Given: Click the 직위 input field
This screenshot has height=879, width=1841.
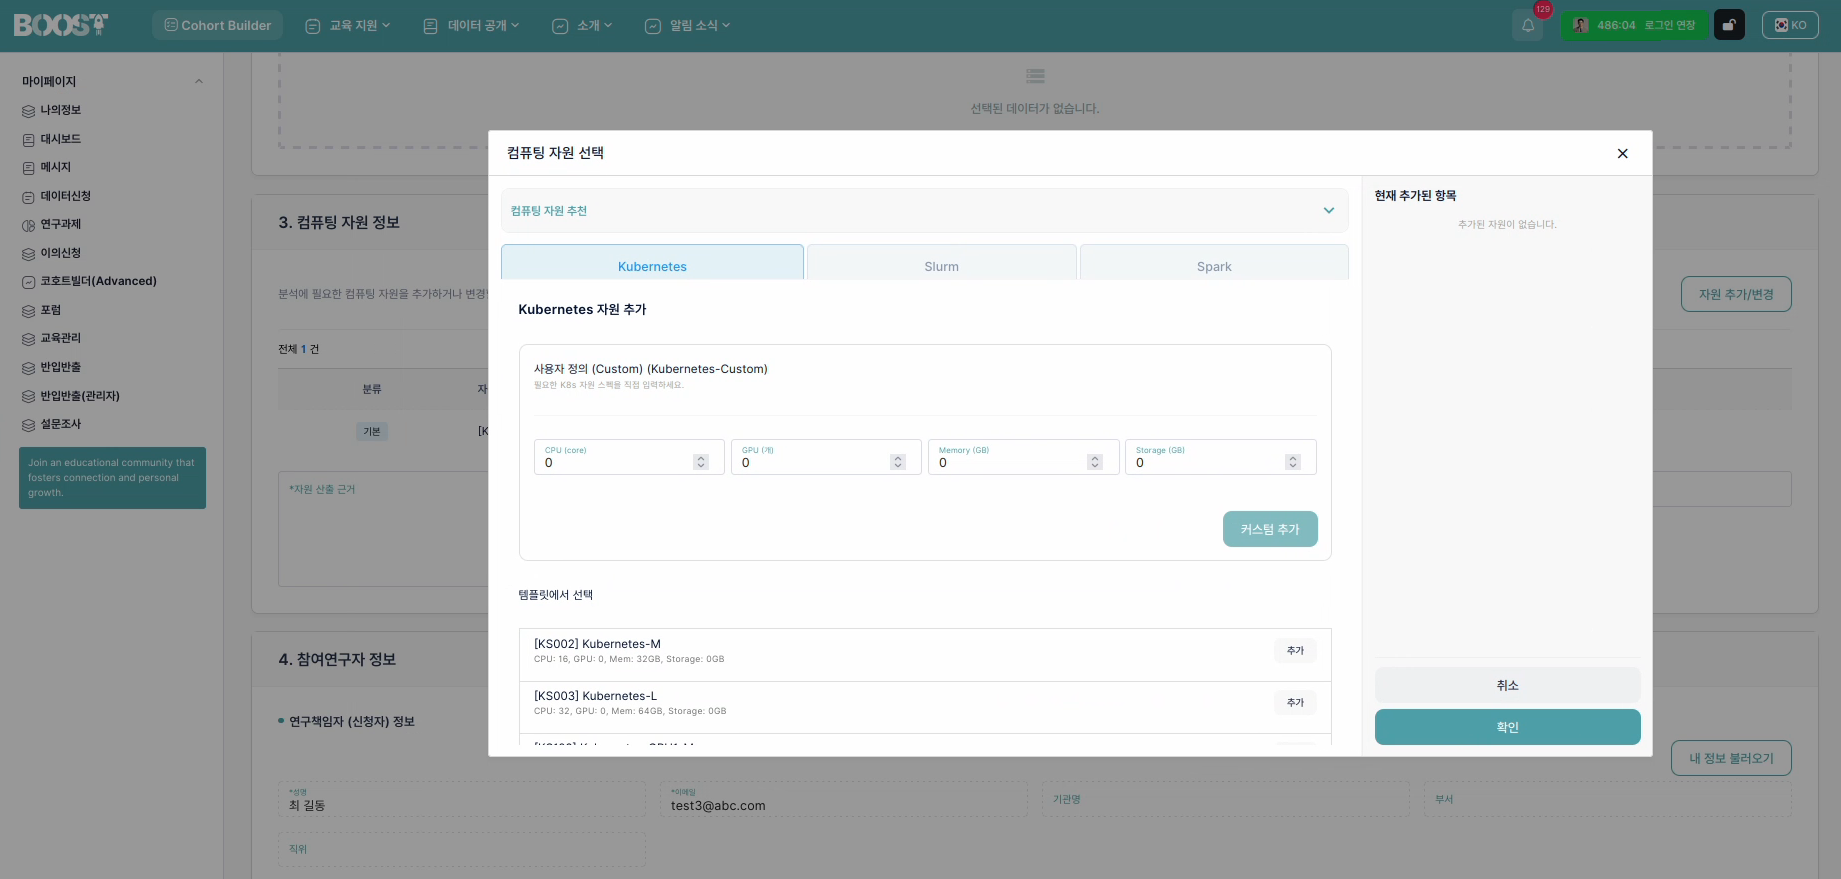Looking at the screenshot, I should pyautogui.click(x=461, y=849).
